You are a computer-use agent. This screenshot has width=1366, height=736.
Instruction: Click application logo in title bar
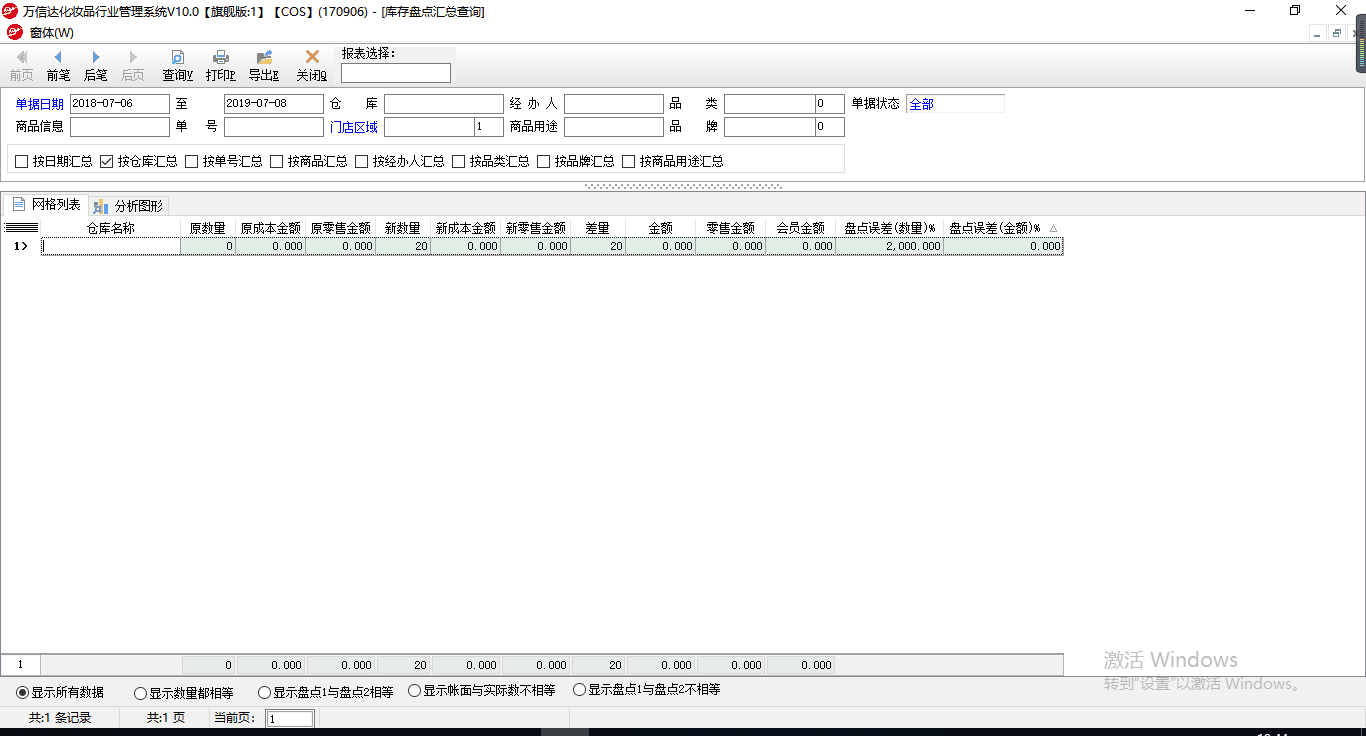[10, 11]
